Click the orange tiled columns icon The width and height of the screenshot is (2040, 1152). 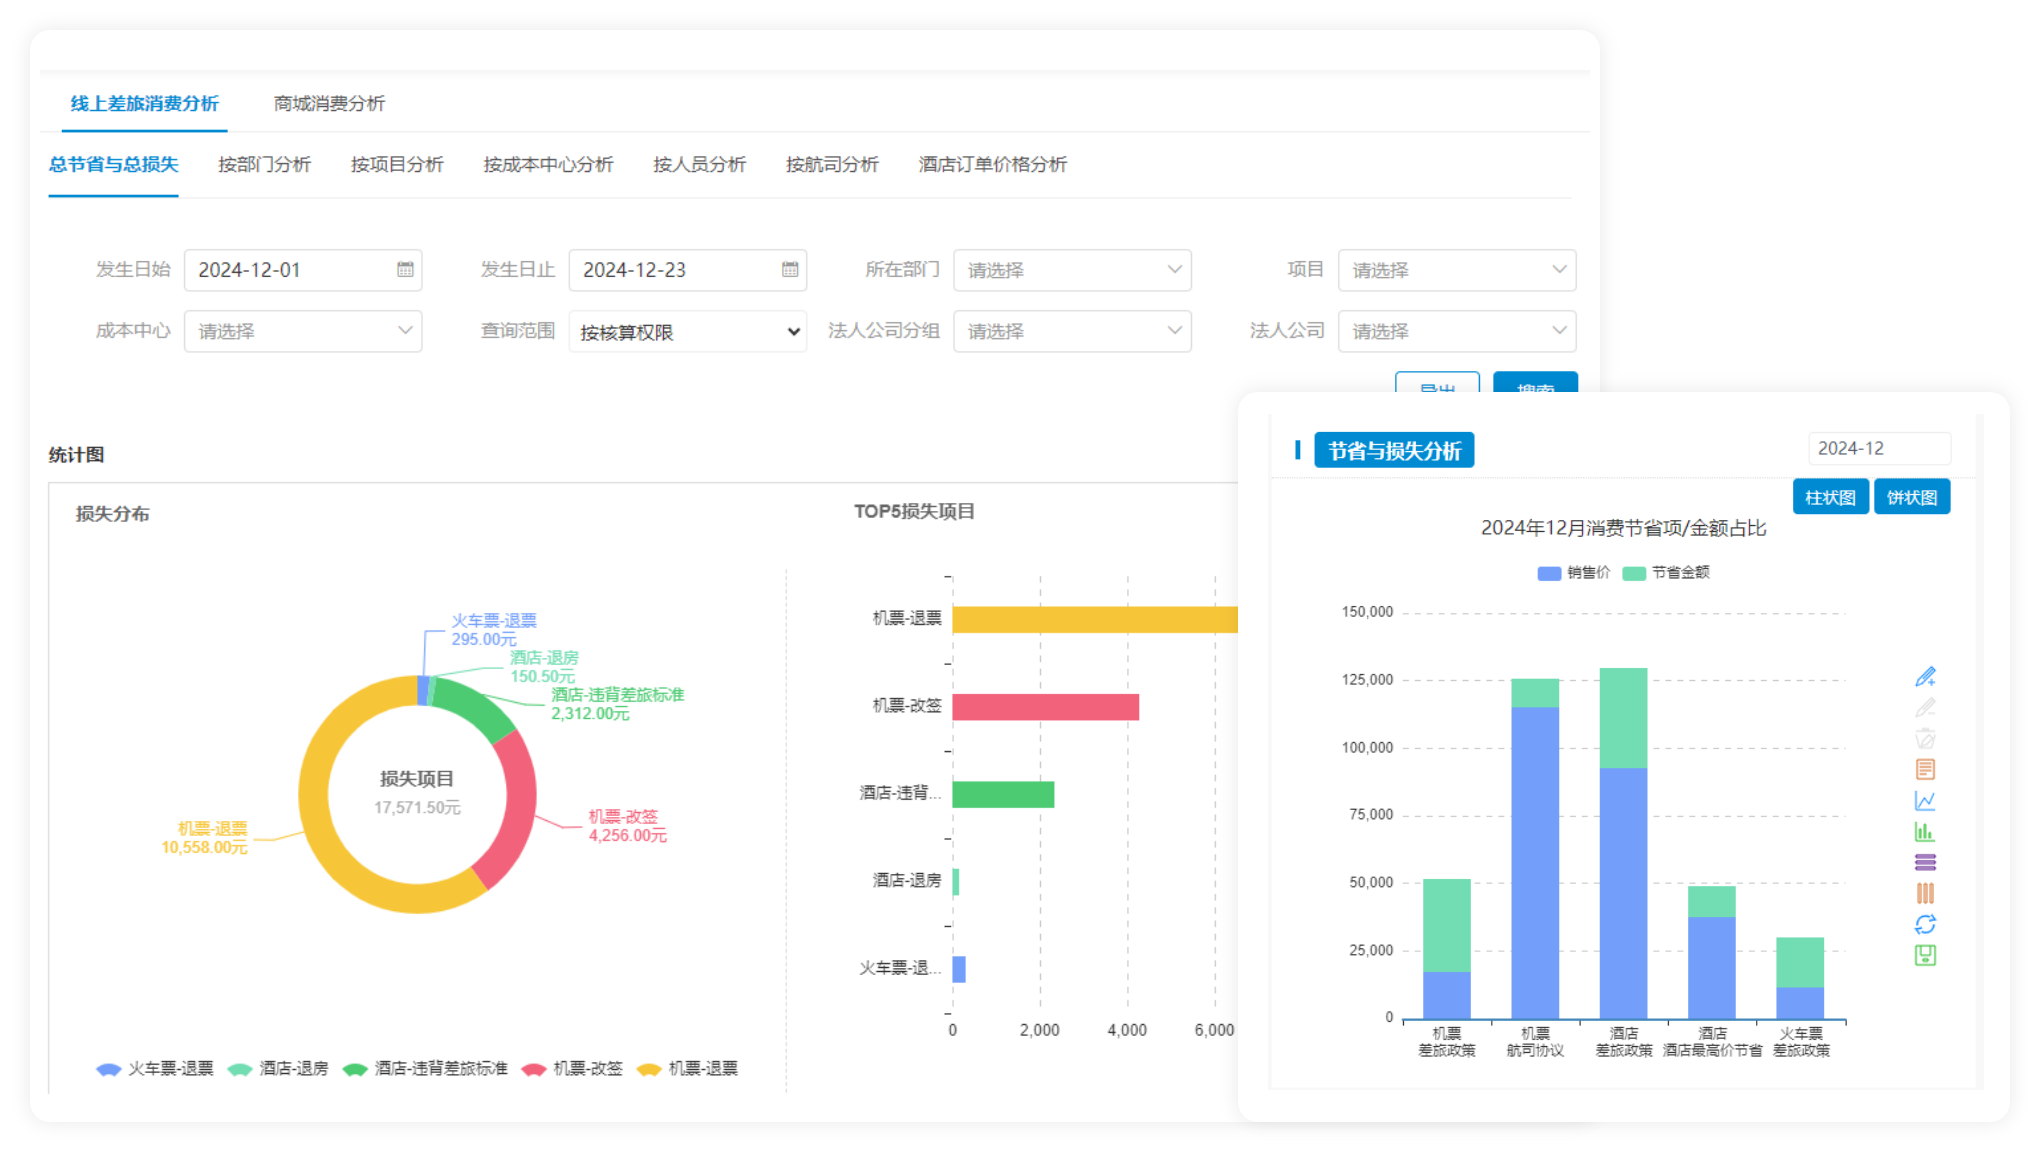[1925, 893]
